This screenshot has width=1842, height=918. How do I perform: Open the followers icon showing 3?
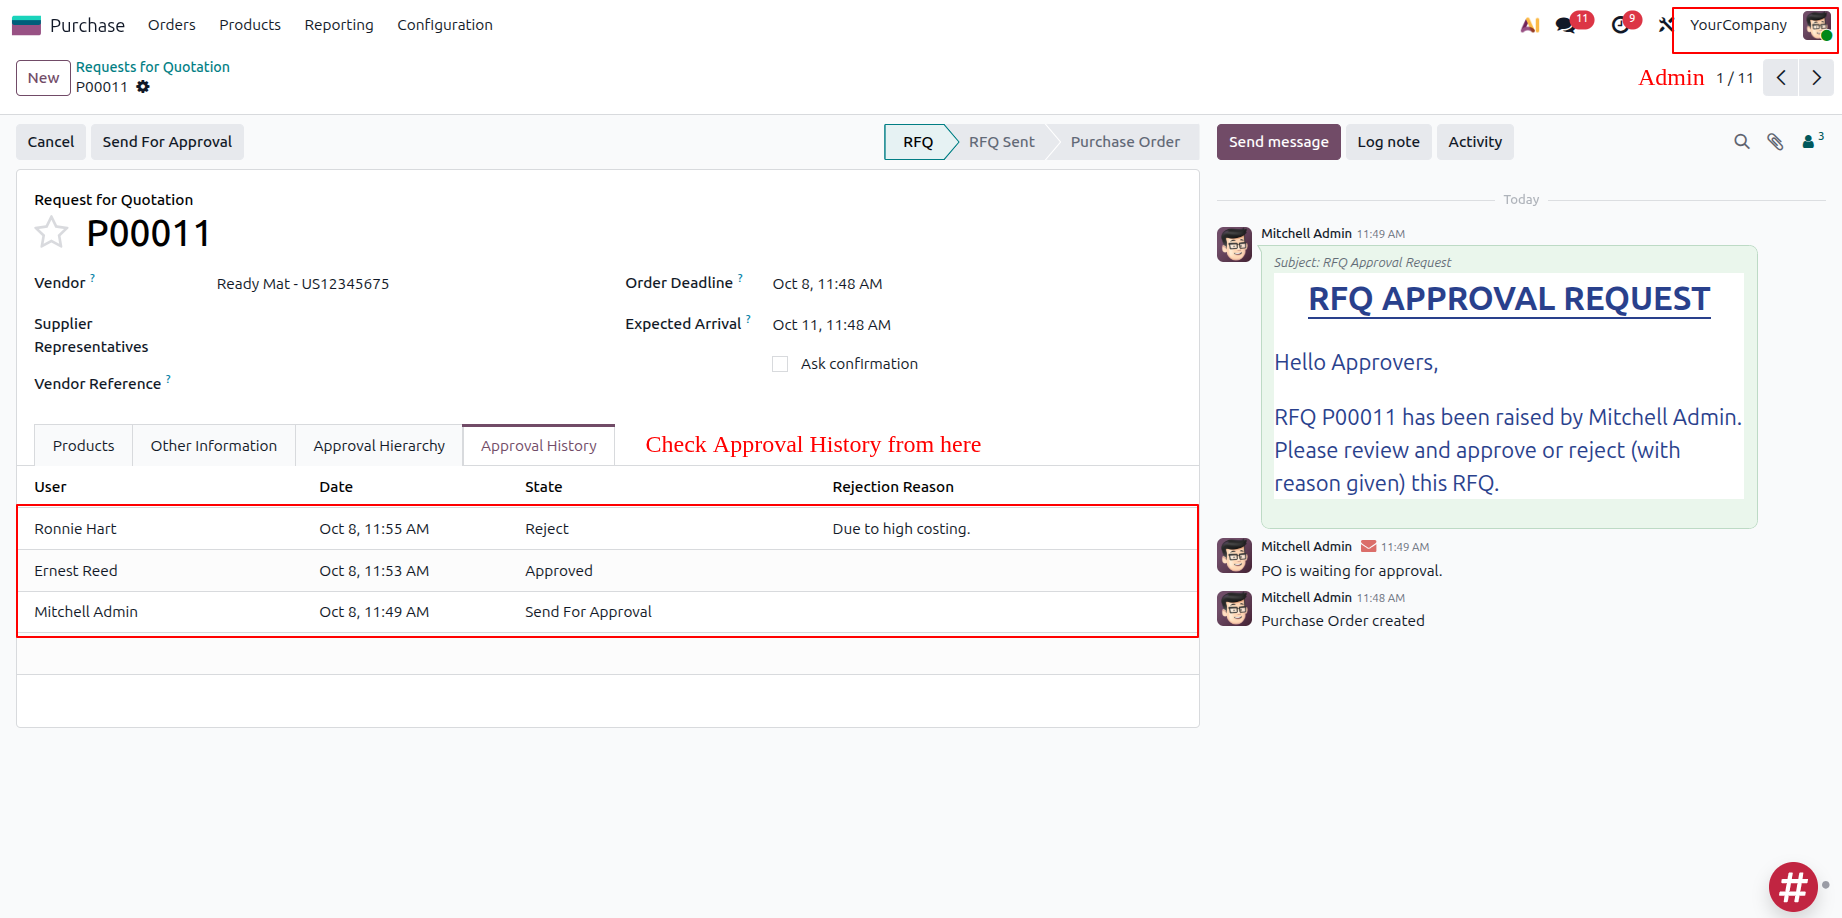coord(1811,141)
